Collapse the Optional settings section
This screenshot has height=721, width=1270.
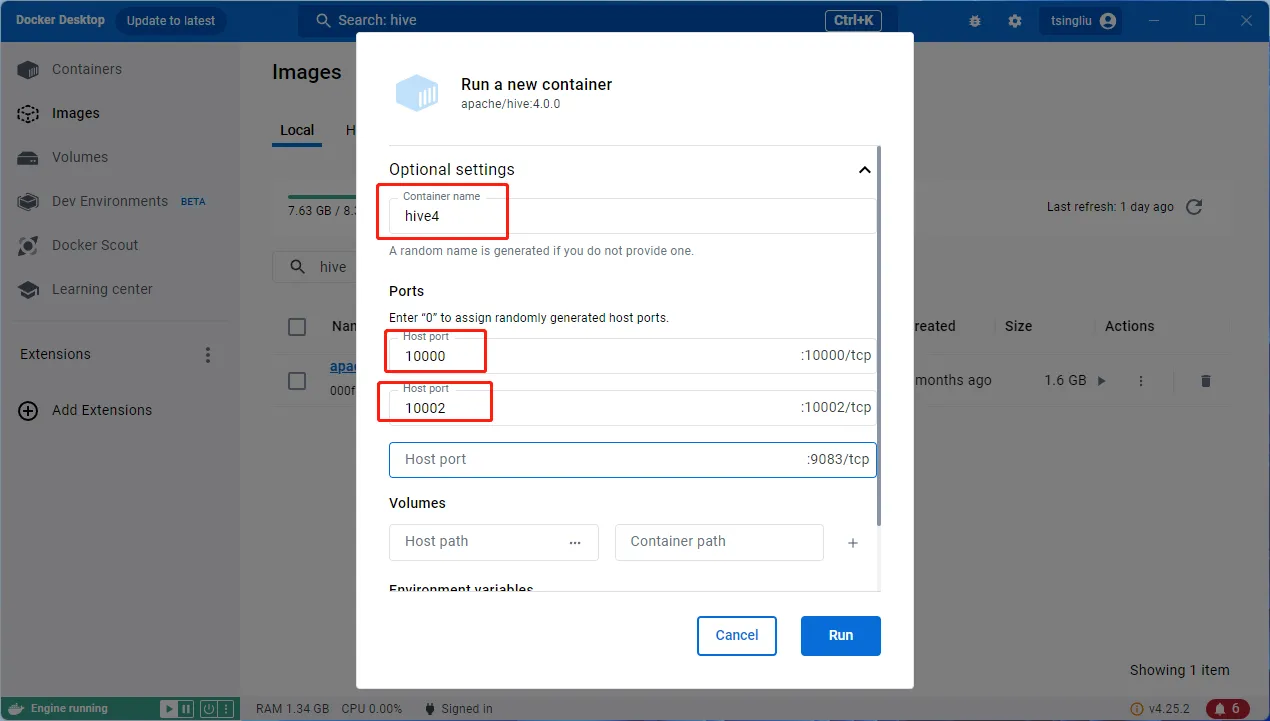pyautogui.click(x=865, y=170)
